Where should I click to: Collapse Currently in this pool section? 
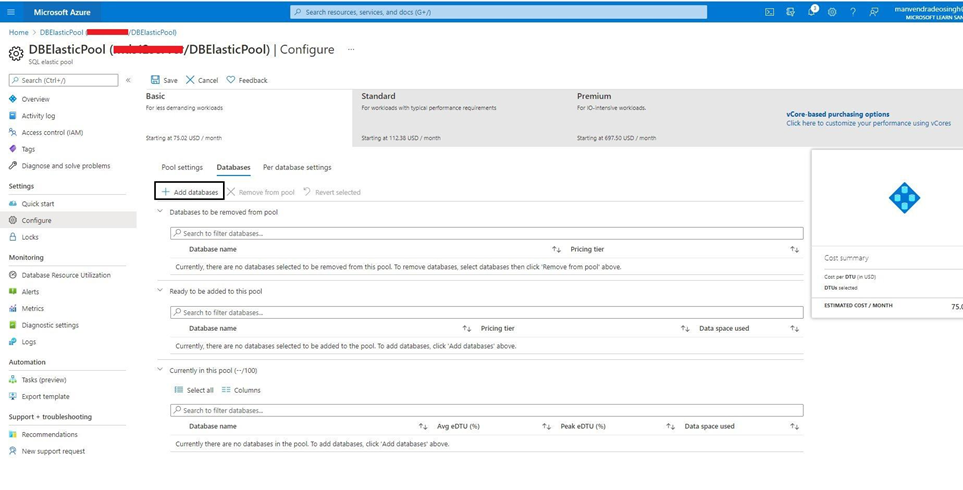tap(160, 370)
